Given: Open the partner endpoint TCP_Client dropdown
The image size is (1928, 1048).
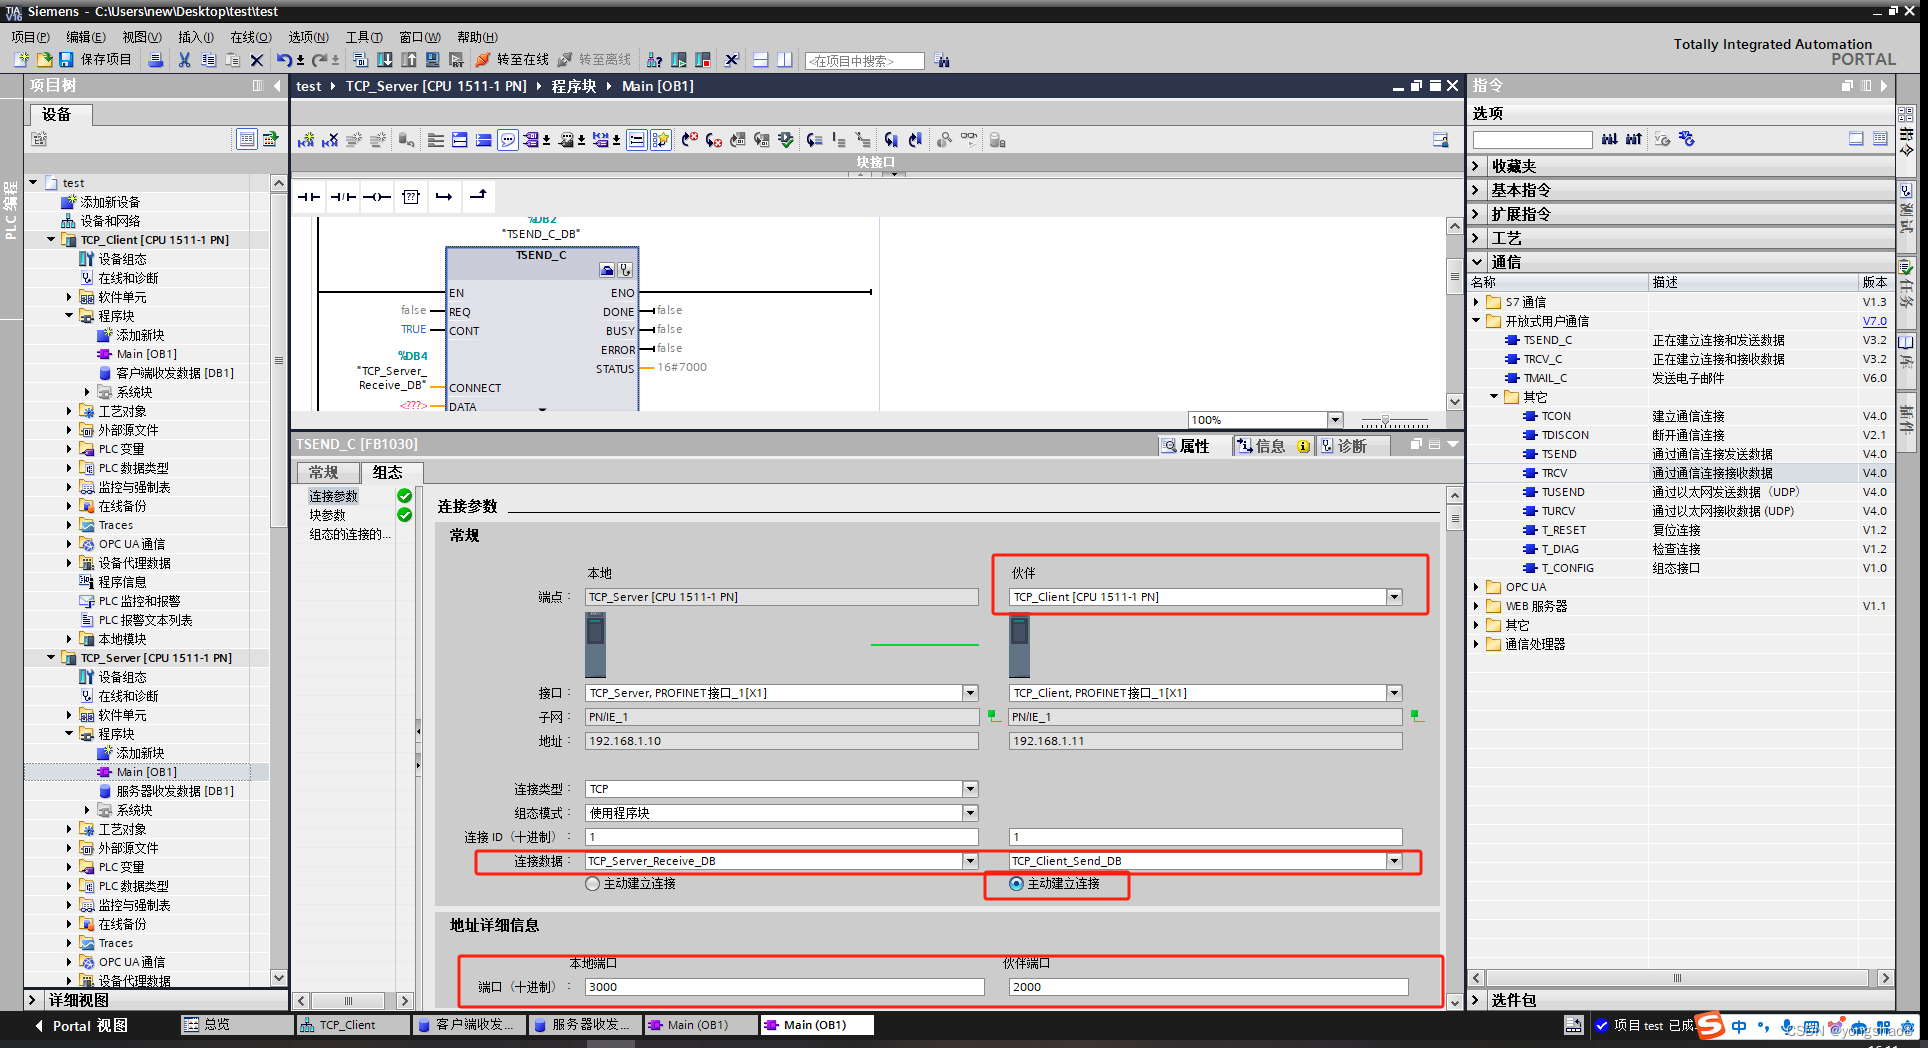Looking at the screenshot, I should pyautogui.click(x=1394, y=597).
